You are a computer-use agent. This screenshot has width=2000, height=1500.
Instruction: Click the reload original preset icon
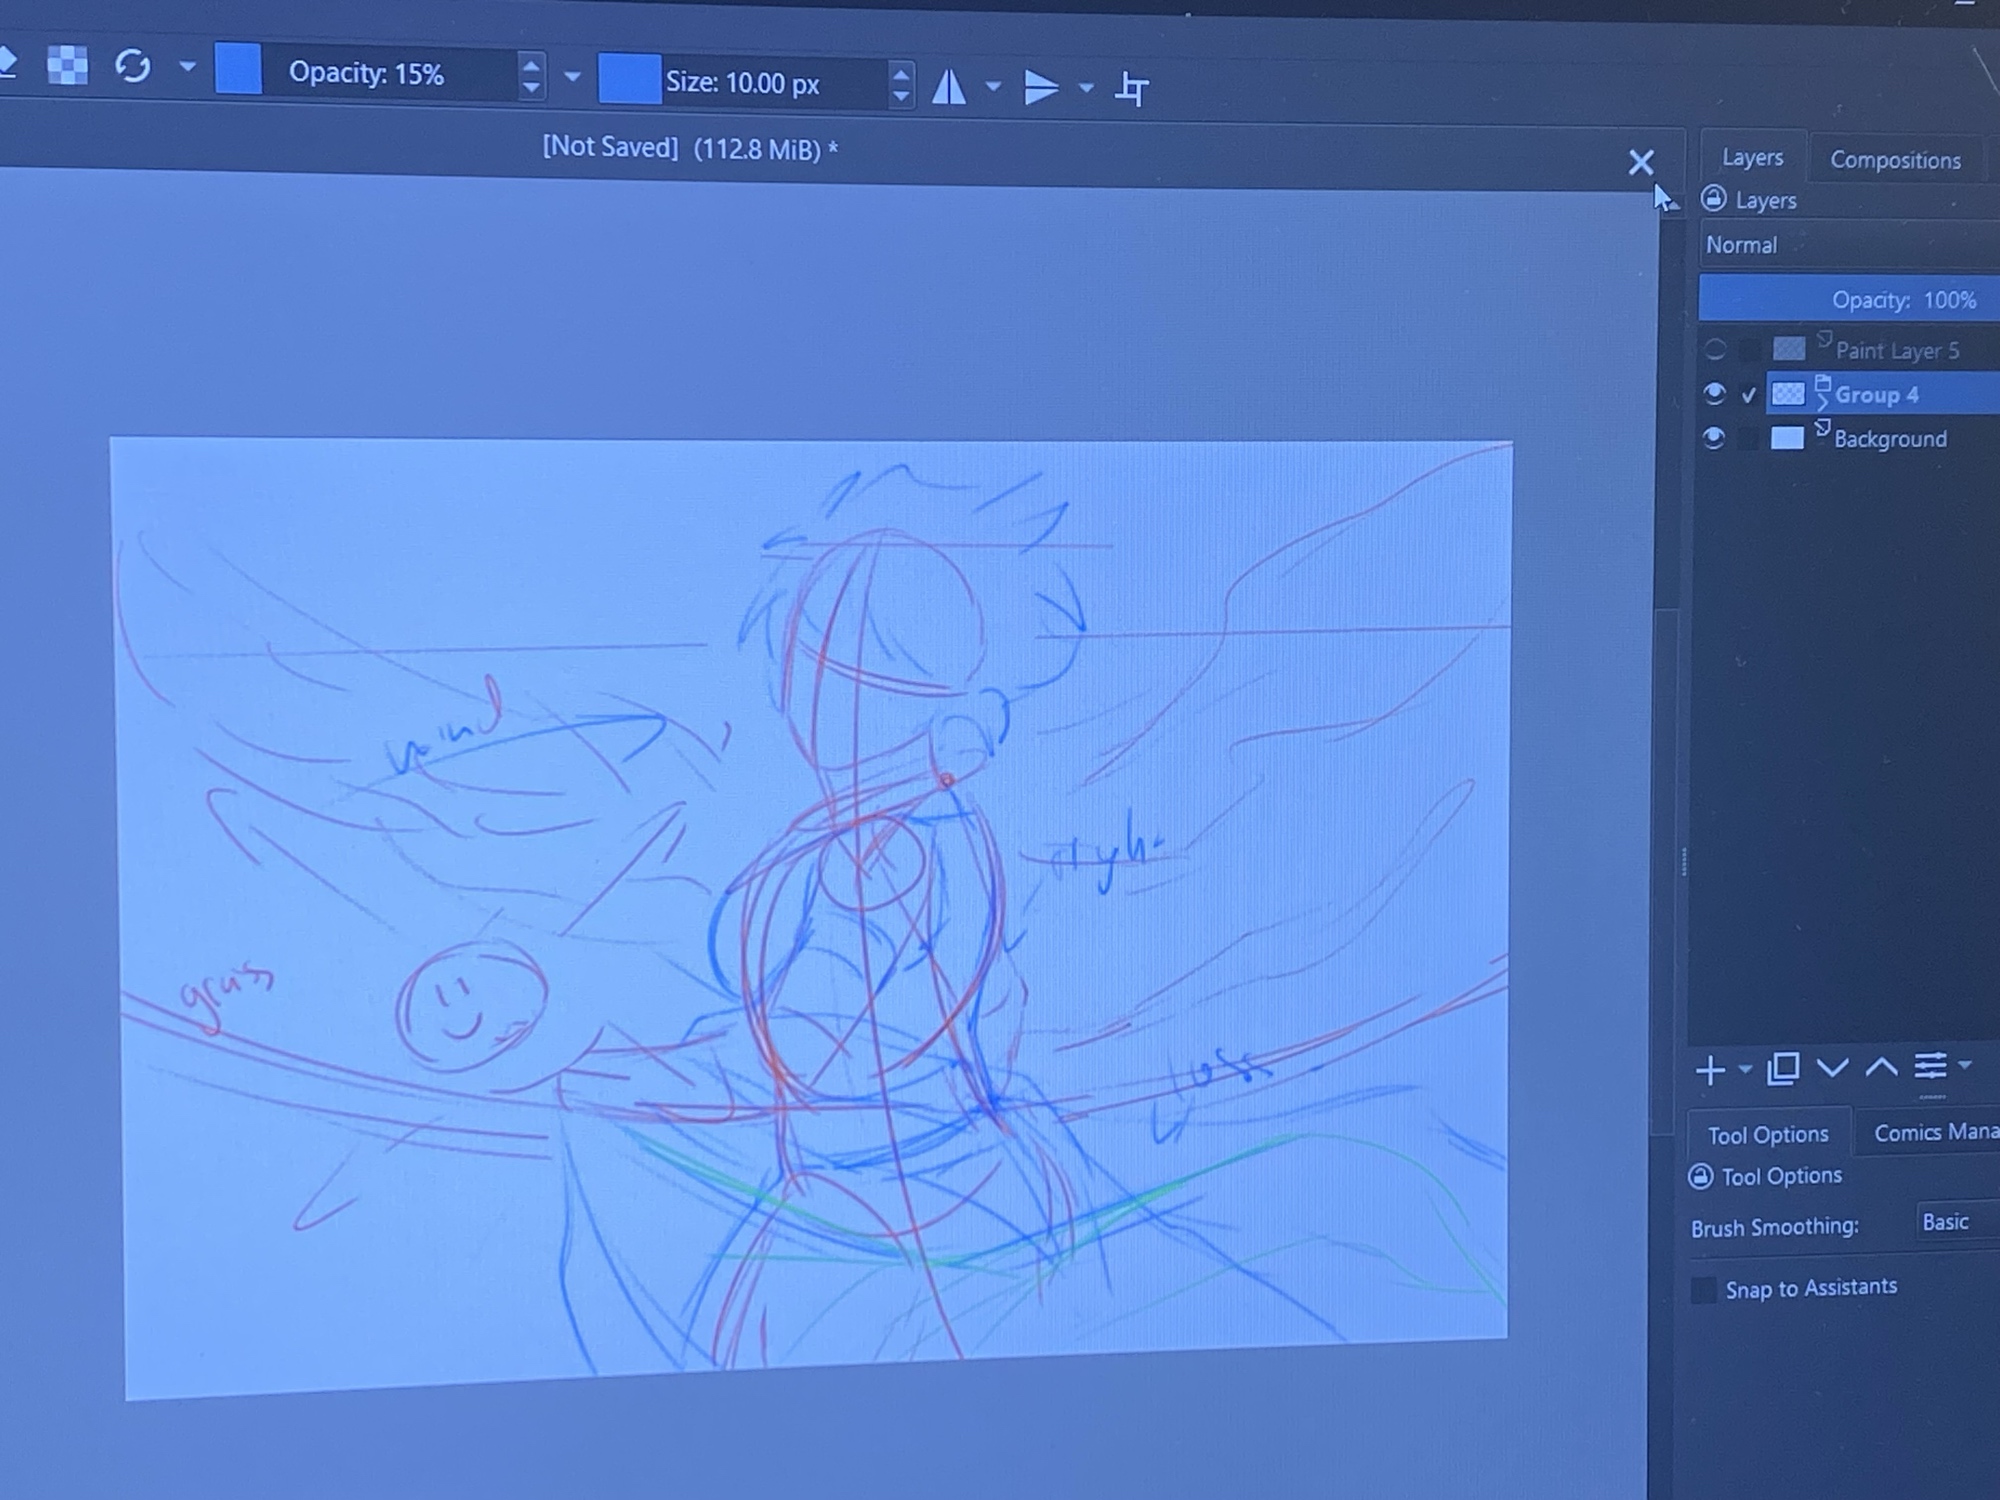[133, 67]
